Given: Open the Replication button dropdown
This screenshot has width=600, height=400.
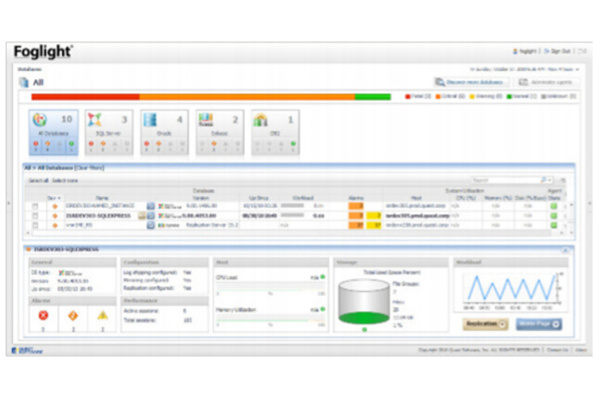Looking at the screenshot, I should pyautogui.click(x=503, y=324).
